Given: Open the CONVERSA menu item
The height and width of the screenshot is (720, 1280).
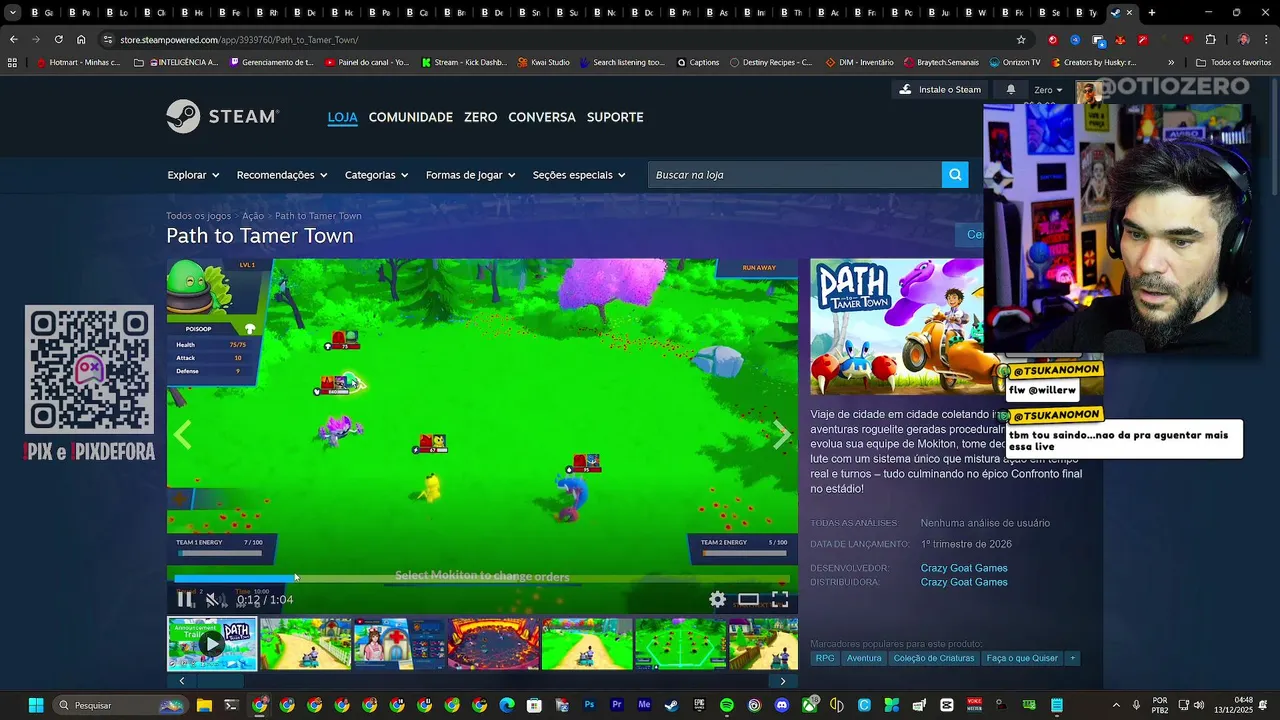Looking at the screenshot, I should [542, 117].
